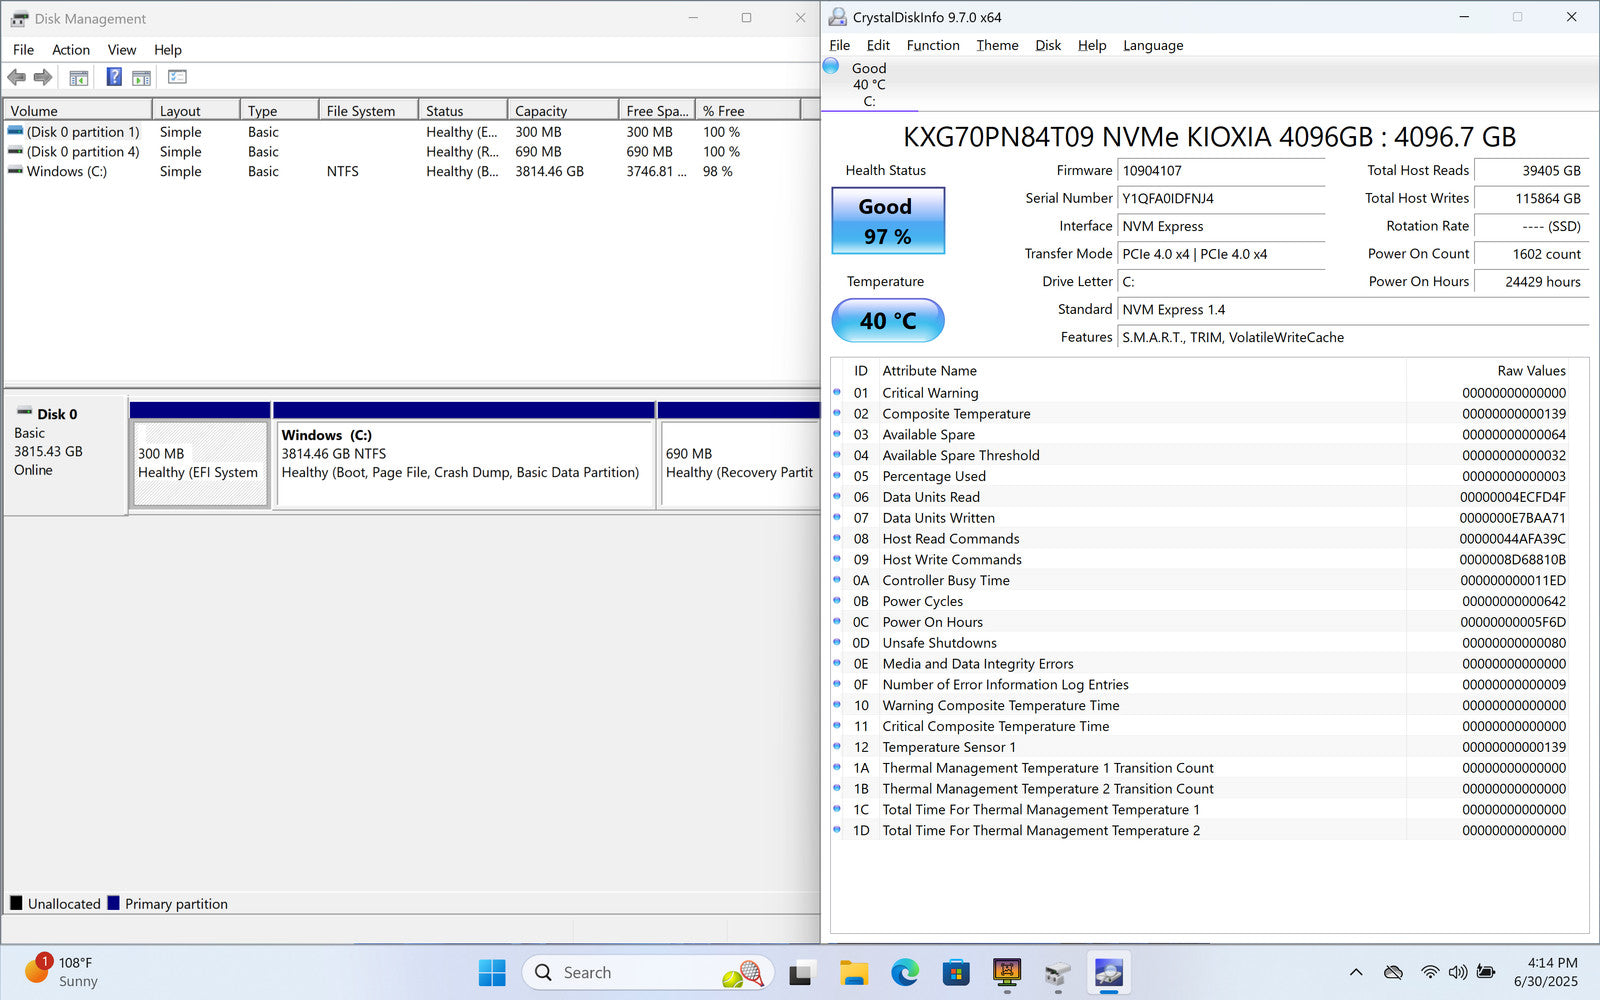Toggle the Show/Hide Console Tree icon
This screenshot has height=1000, width=1600.
(79, 77)
